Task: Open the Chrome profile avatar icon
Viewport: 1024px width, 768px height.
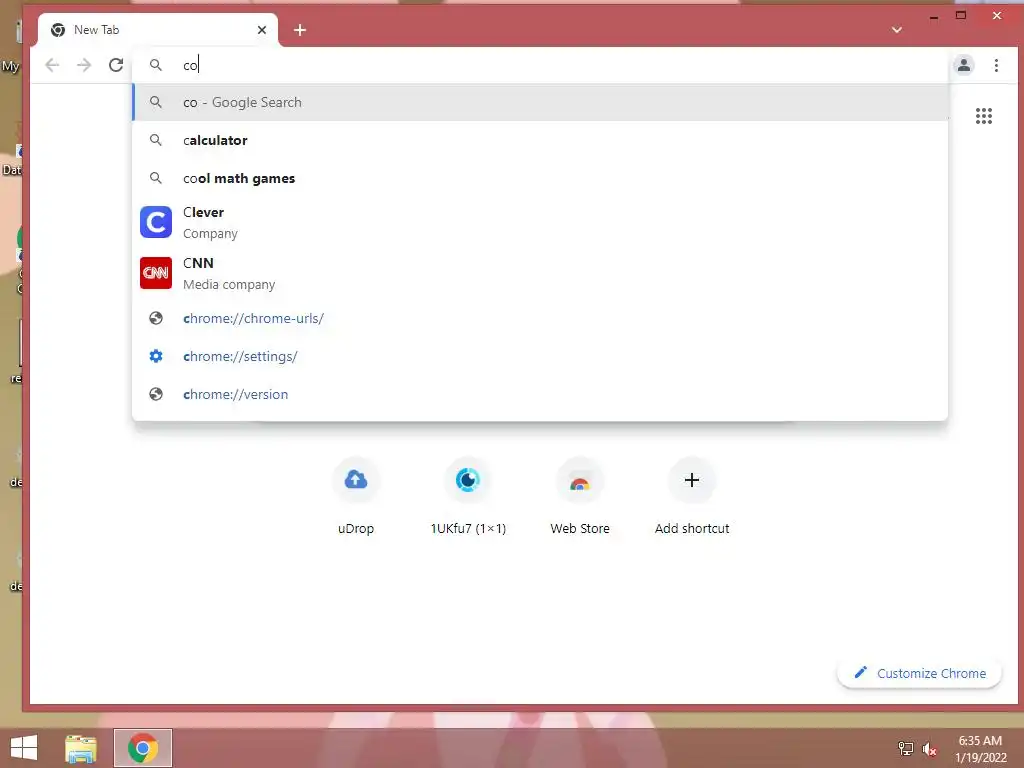Action: 963,65
